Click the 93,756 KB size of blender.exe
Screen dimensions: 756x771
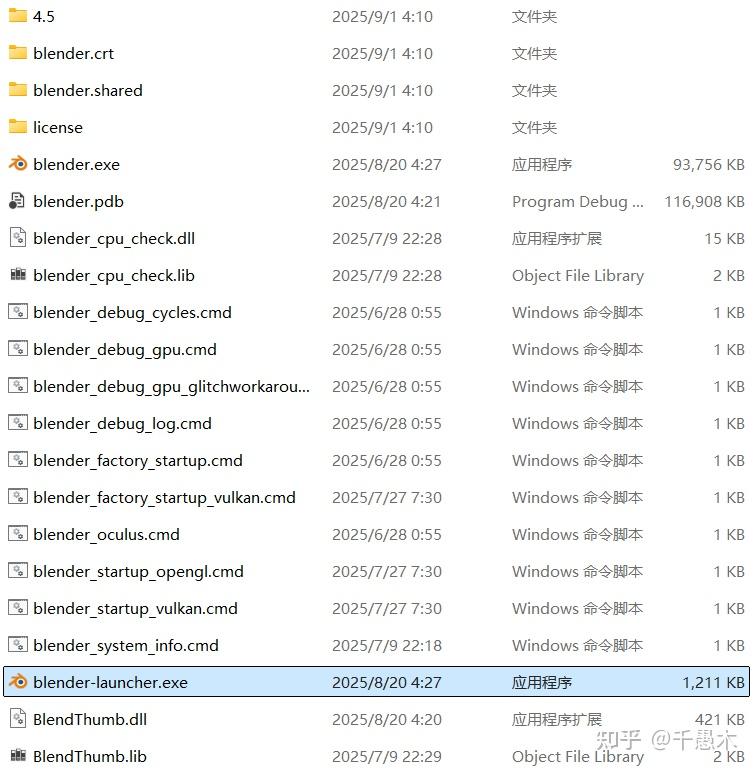point(708,164)
